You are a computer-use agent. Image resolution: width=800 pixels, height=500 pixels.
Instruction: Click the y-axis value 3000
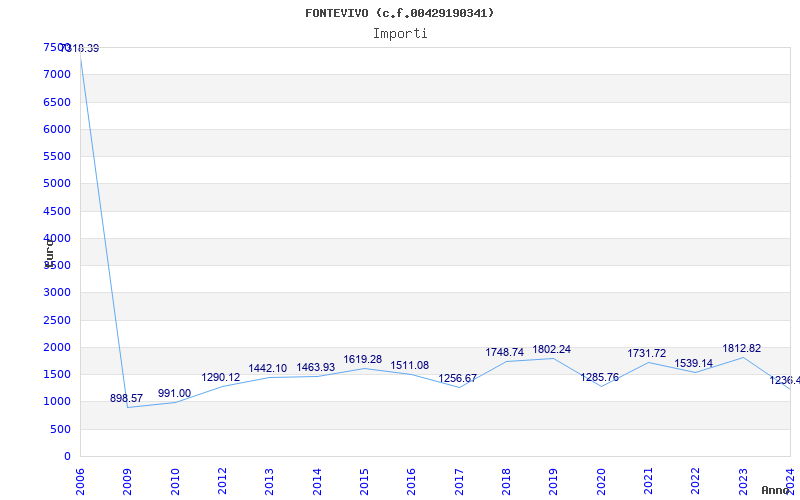pyautogui.click(x=57, y=293)
